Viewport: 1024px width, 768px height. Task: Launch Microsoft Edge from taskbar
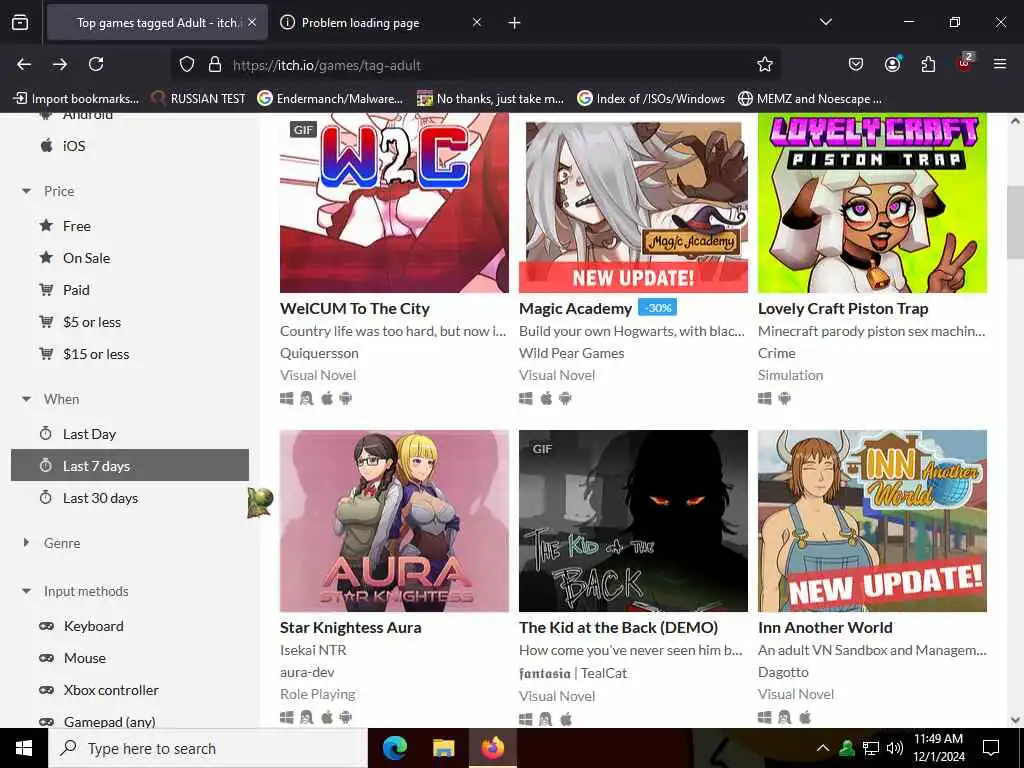395,748
